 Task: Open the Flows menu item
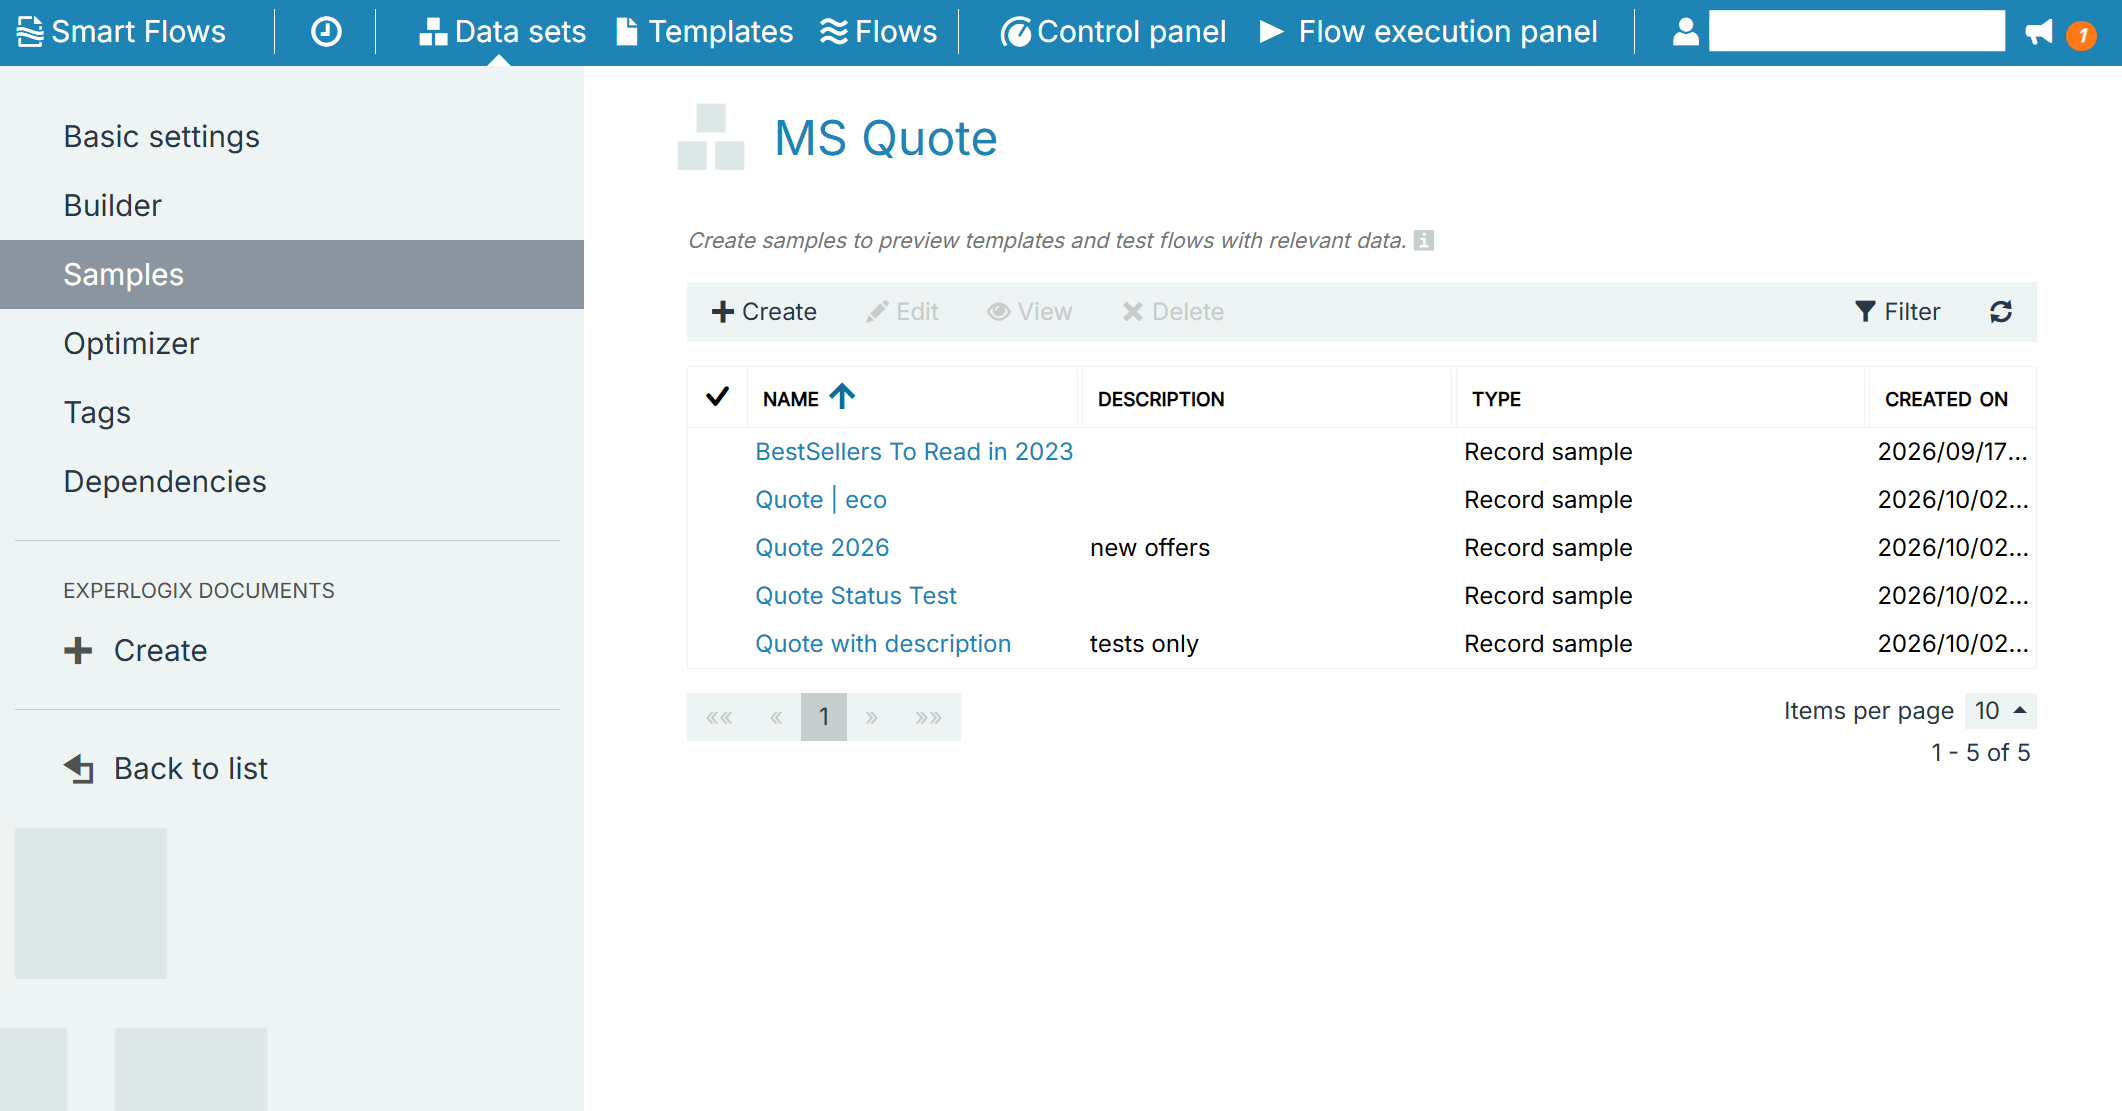(x=878, y=32)
